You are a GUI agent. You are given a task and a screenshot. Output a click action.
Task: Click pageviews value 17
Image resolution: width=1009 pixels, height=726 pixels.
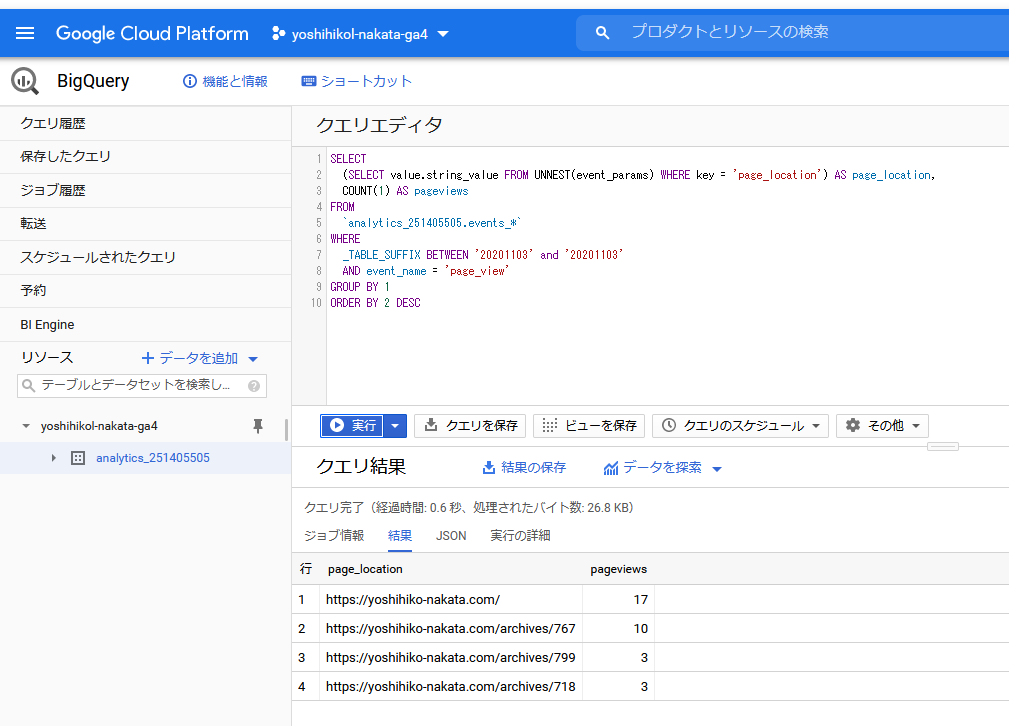click(640, 599)
